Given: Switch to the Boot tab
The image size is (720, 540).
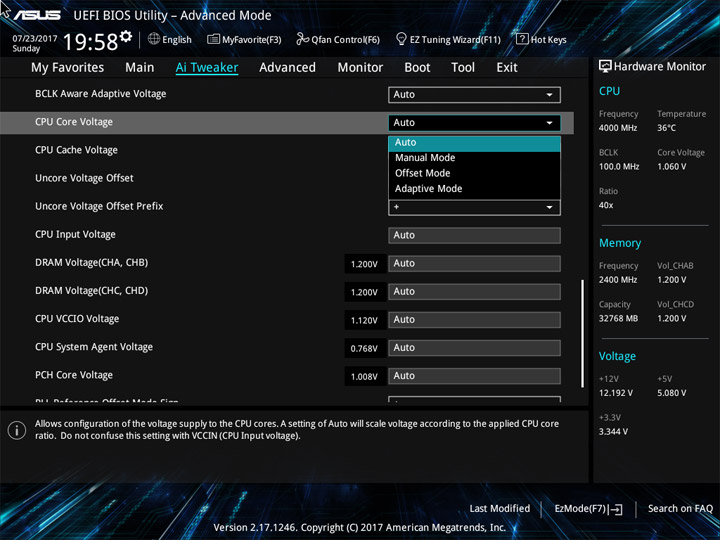Looking at the screenshot, I should coord(417,68).
